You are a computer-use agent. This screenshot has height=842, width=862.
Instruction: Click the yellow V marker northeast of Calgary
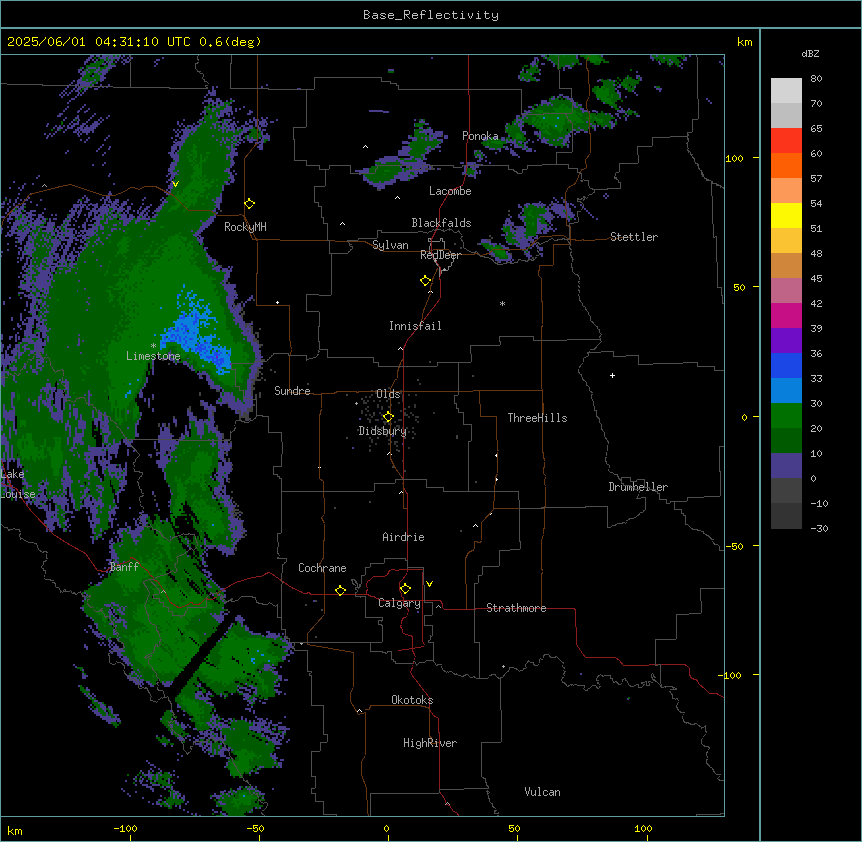(429, 584)
